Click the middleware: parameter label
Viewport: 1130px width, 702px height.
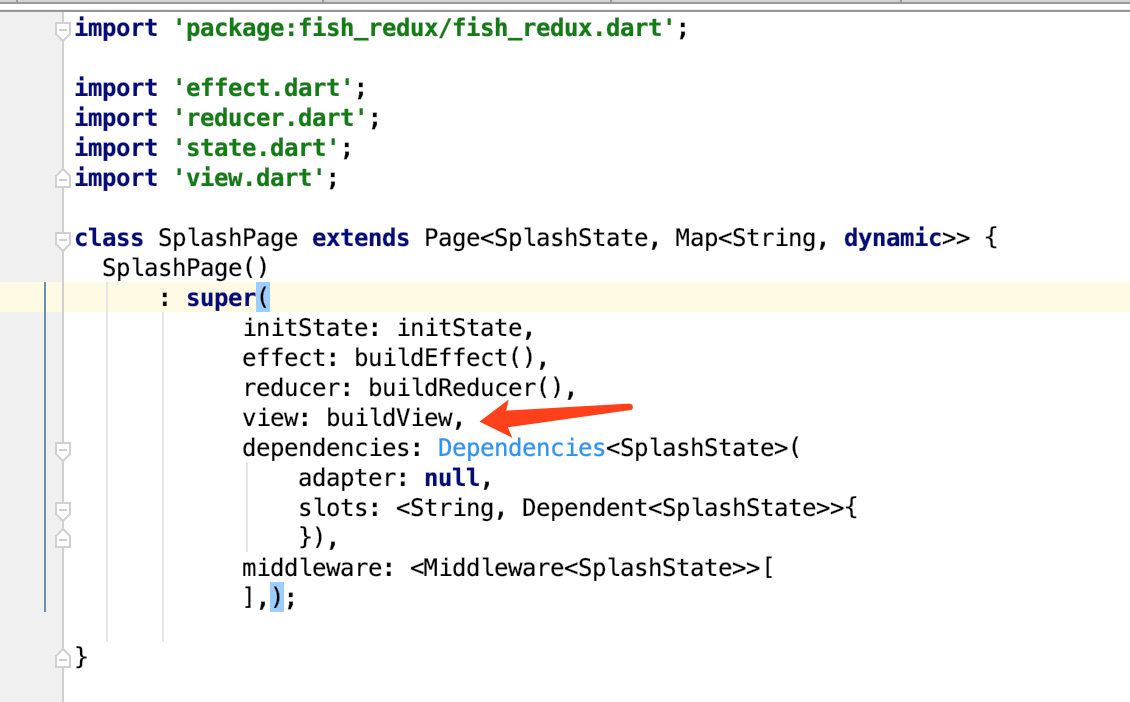point(318,568)
